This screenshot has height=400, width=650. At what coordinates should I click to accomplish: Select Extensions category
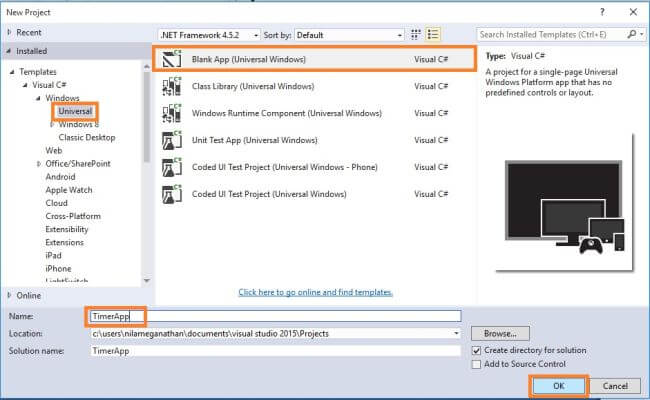[x=64, y=242]
